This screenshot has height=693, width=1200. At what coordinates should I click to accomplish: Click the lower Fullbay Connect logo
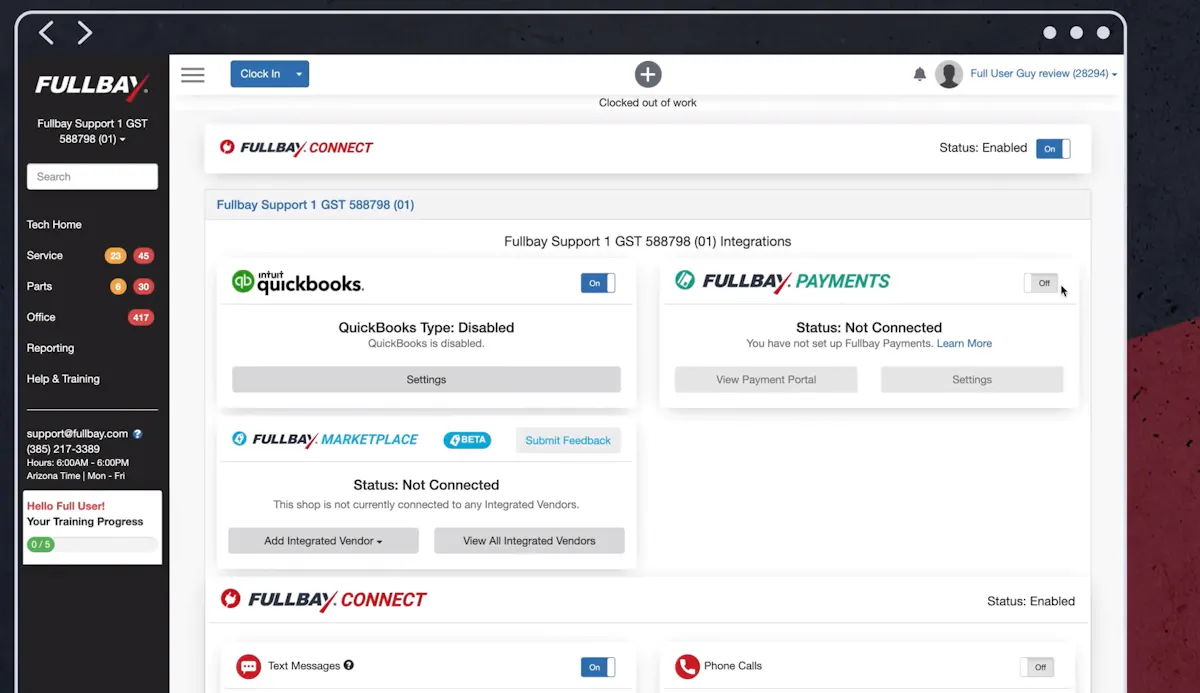(323, 600)
